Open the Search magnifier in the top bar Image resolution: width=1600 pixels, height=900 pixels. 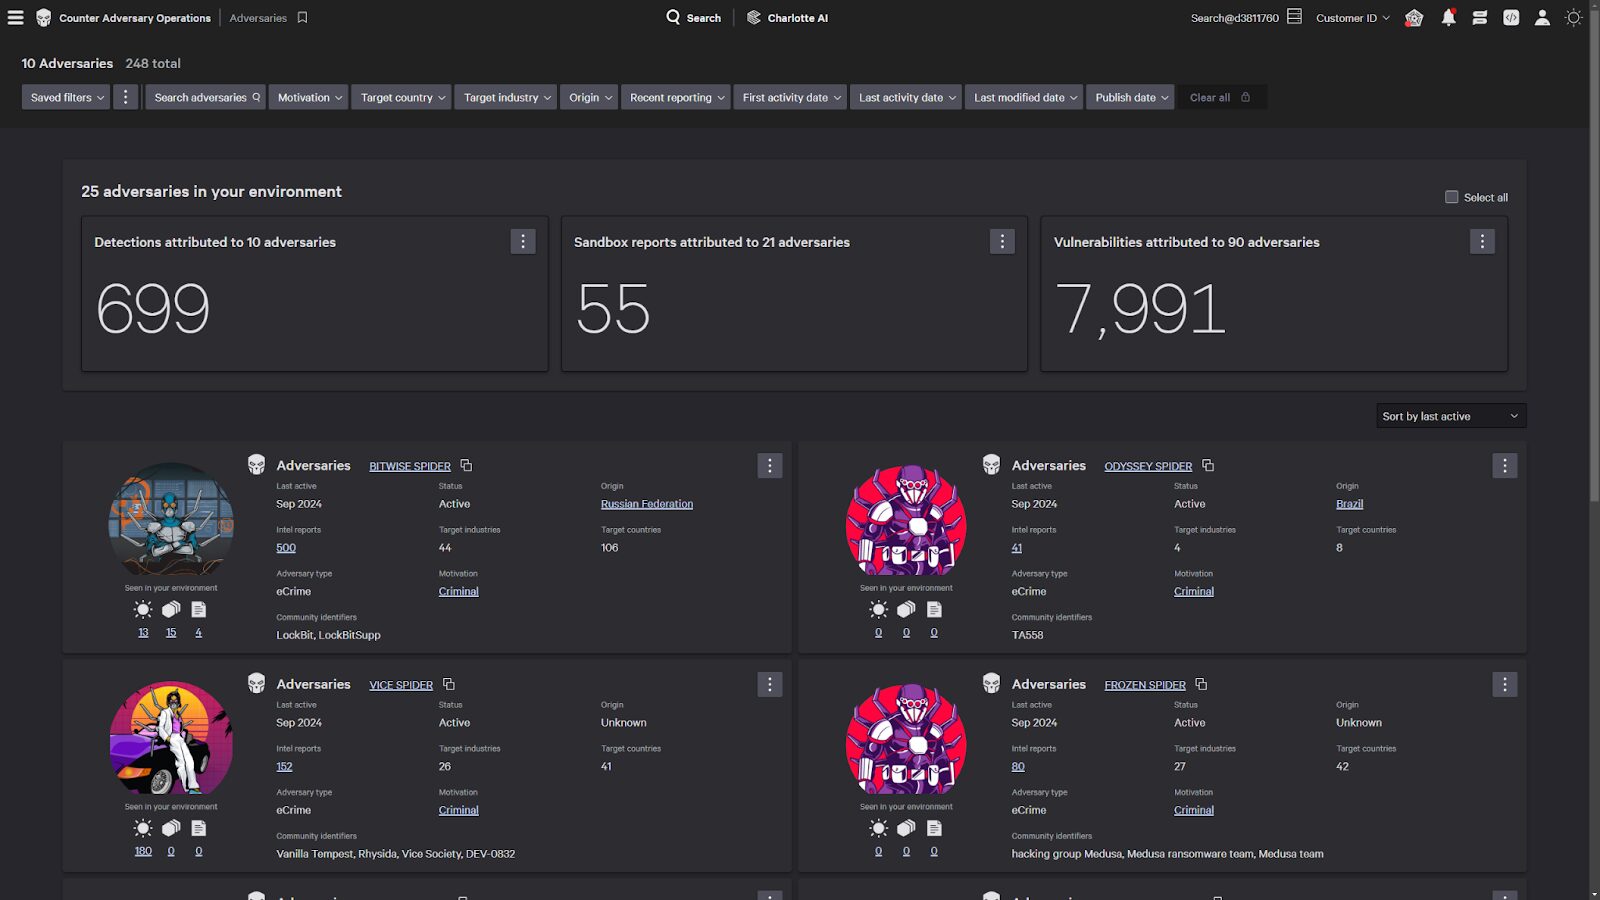(x=672, y=17)
